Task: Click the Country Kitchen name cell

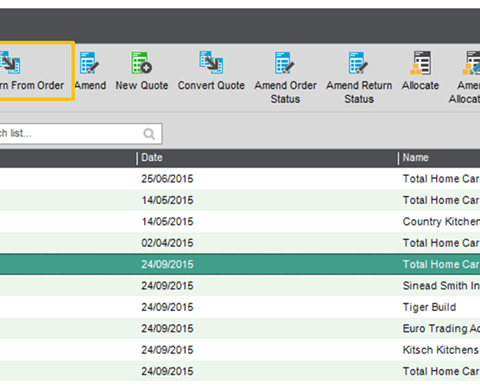Action: click(x=441, y=221)
